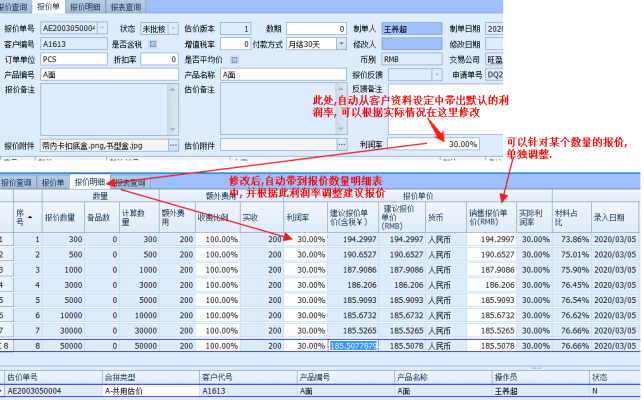Select lower 报价明细 tab

(x=90, y=182)
